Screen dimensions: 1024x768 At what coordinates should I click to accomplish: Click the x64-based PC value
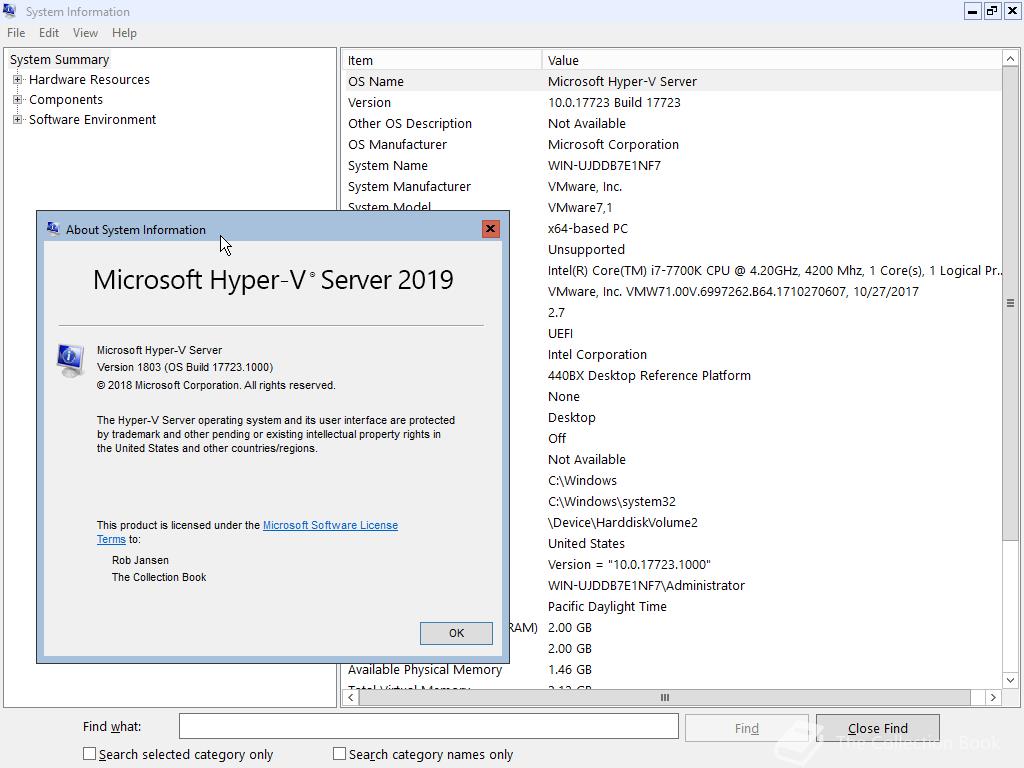tap(588, 229)
